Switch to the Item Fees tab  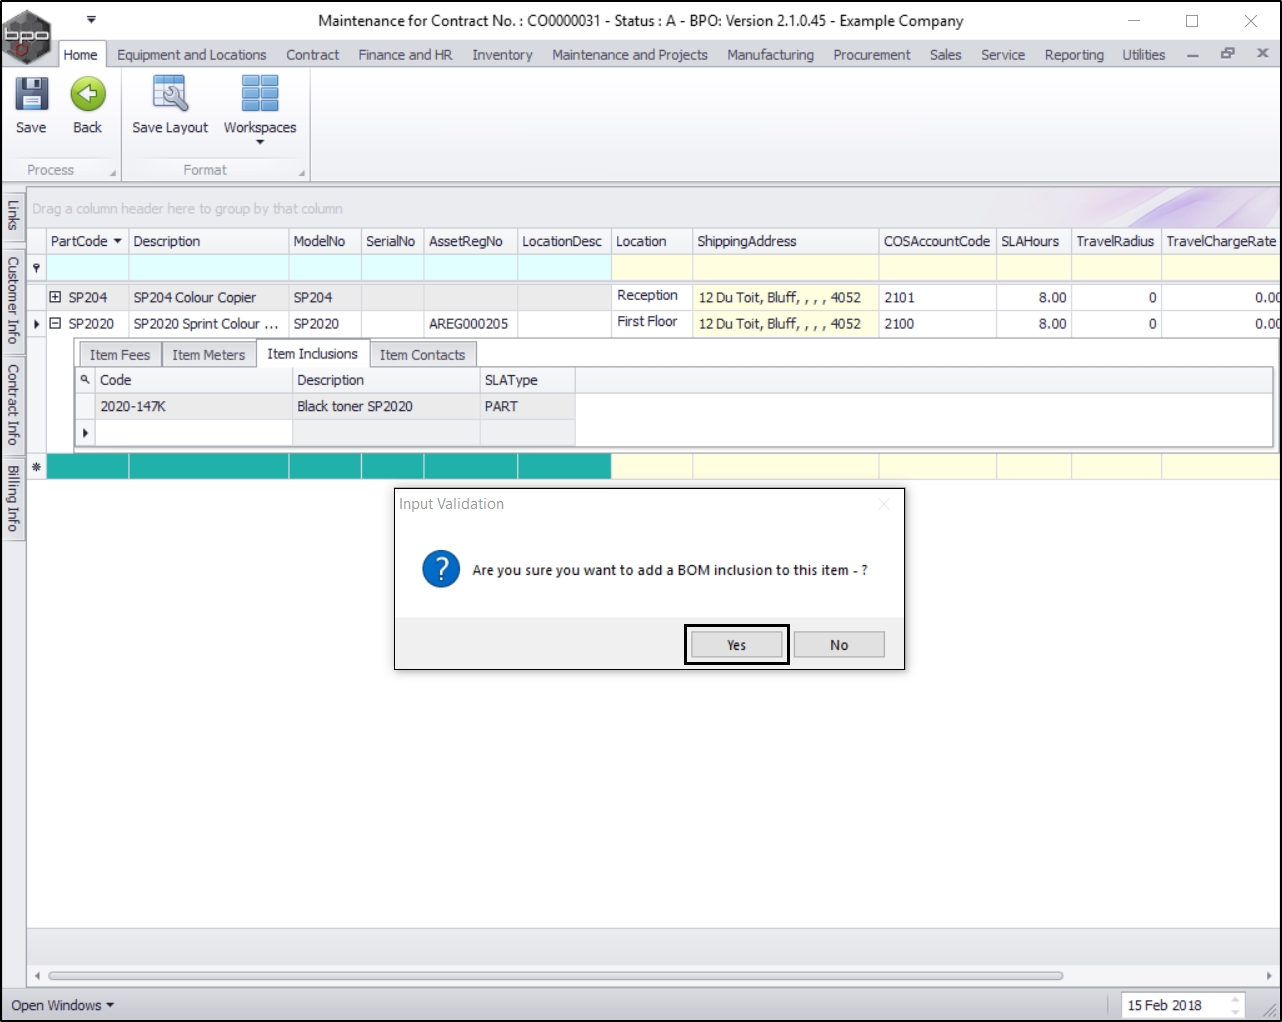tap(120, 355)
